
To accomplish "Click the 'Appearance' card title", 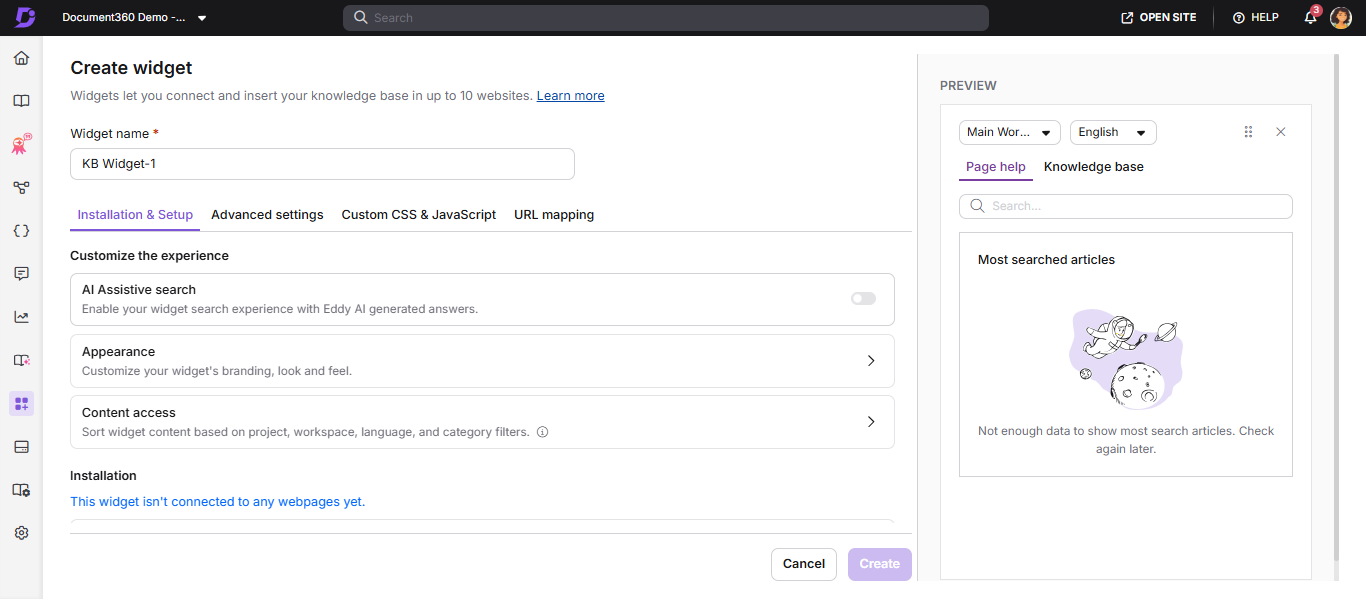I will click(x=118, y=352).
